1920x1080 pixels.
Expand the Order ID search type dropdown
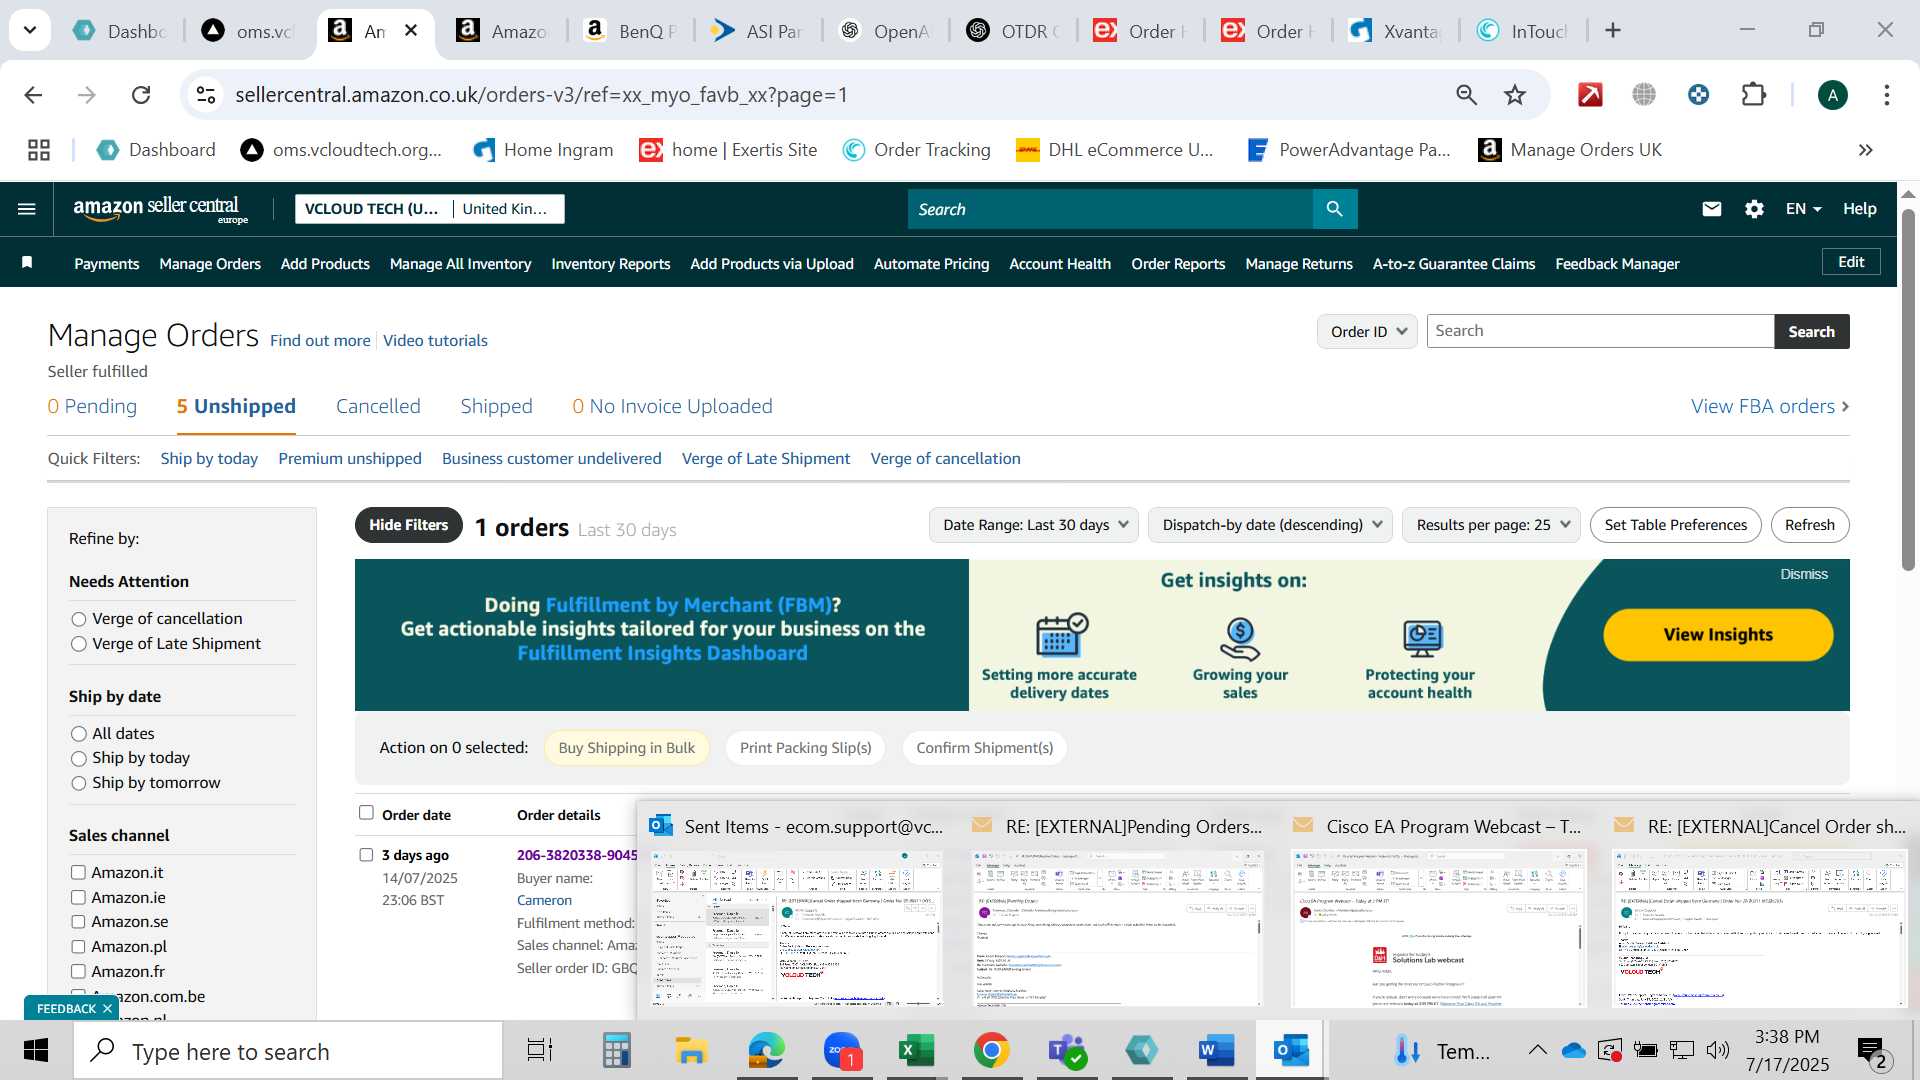click(x=1367, y=332)
